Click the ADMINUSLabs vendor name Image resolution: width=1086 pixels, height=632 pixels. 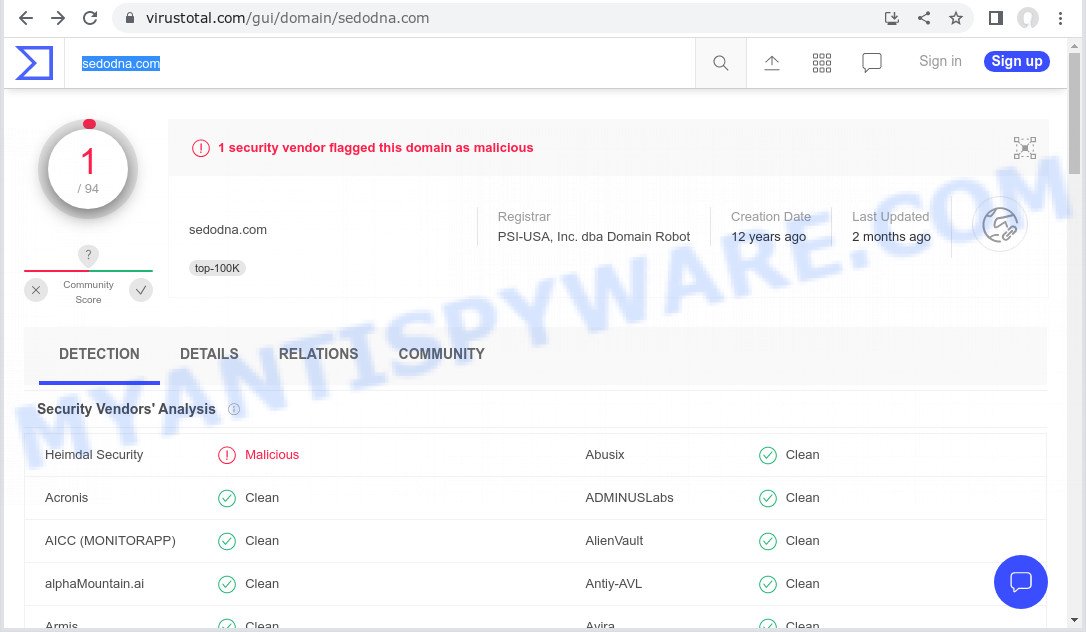click(x=629, y=498)
